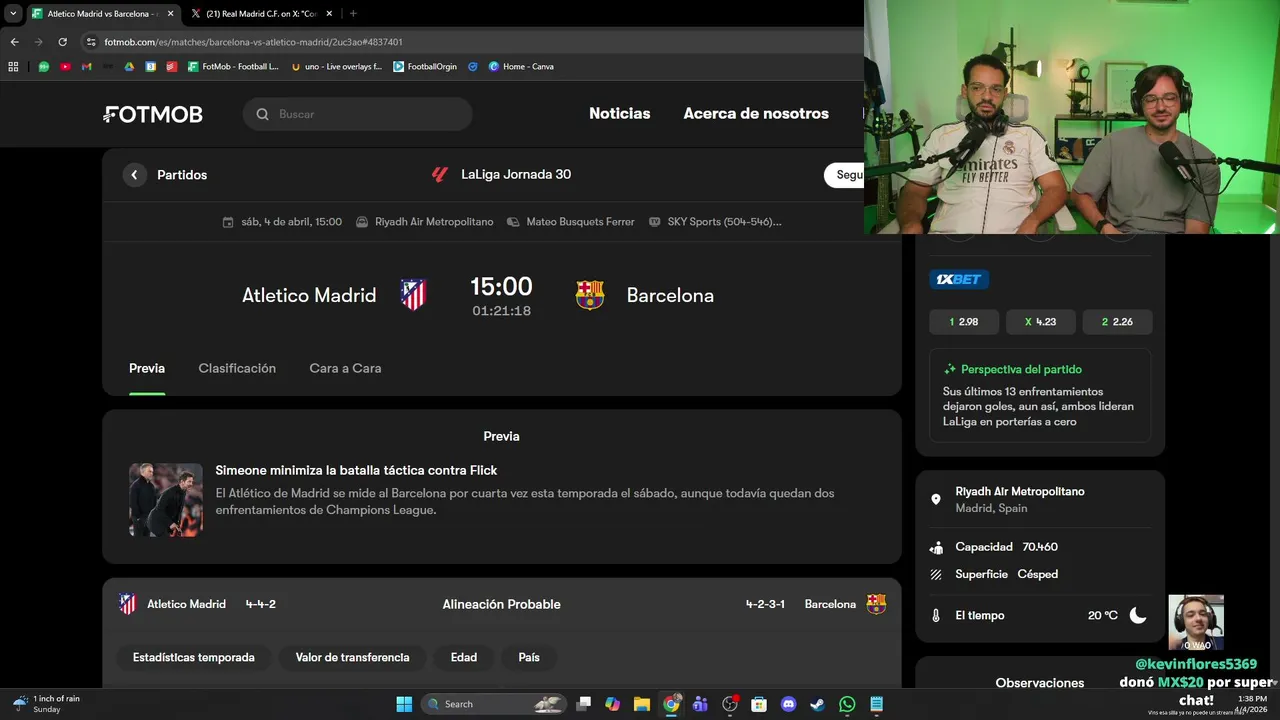Click the away win odds 2.26
The width and height of the screenshot is (1280, 720).
(x=1117, y=322)
